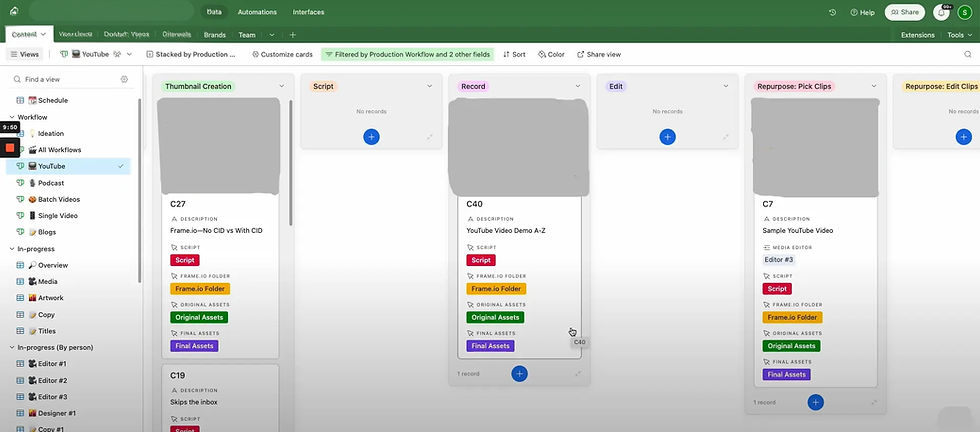The width and height of the screenshot is (980, 432).
Task: Click Frame.io Folder button on card C7
Action: [x=792, y=317]
